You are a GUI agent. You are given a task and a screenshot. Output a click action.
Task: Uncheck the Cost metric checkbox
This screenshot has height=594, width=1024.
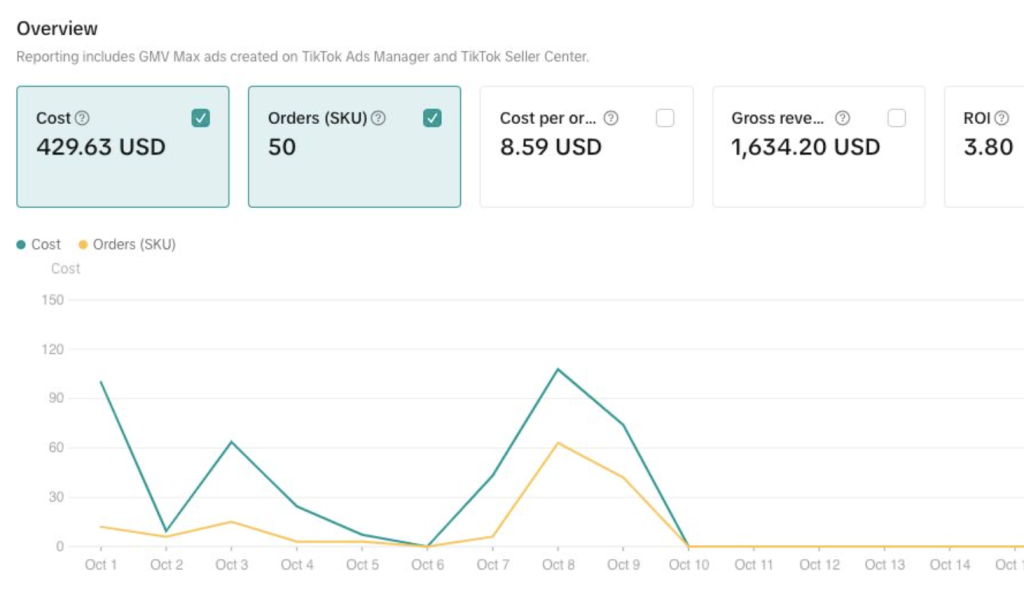coord(201,118)
